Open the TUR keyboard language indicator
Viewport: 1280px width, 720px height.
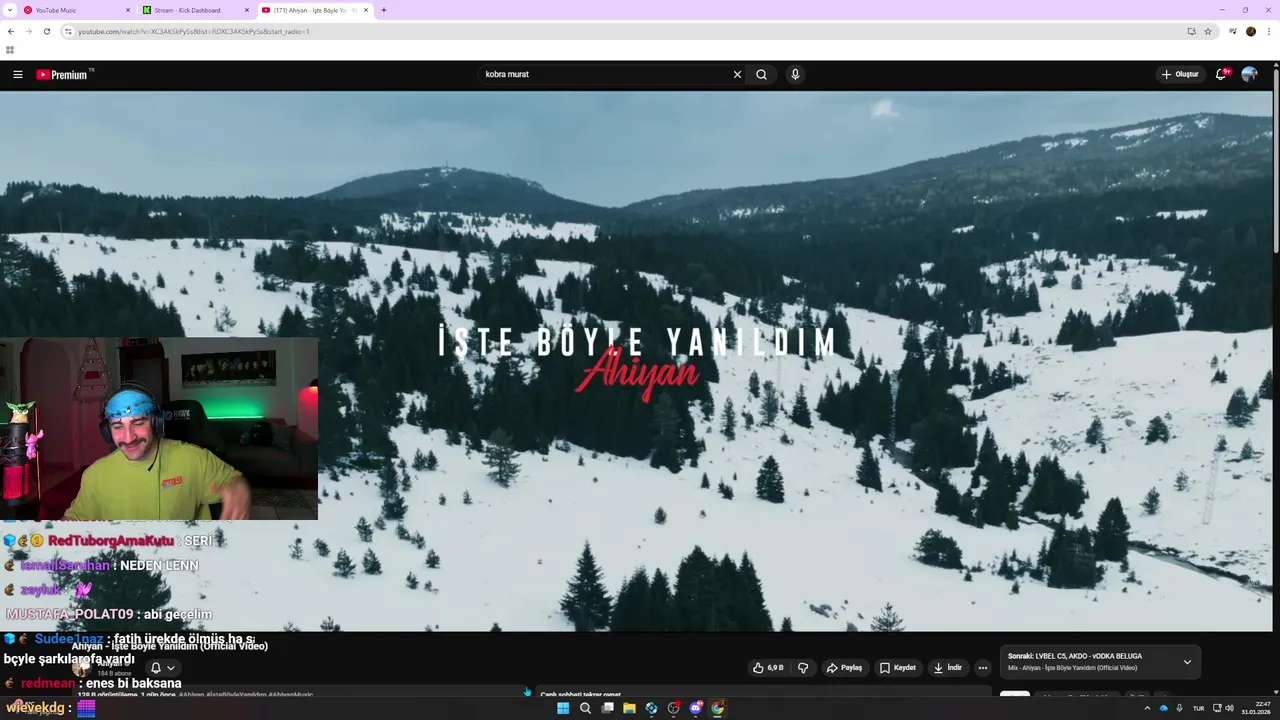1198,708
